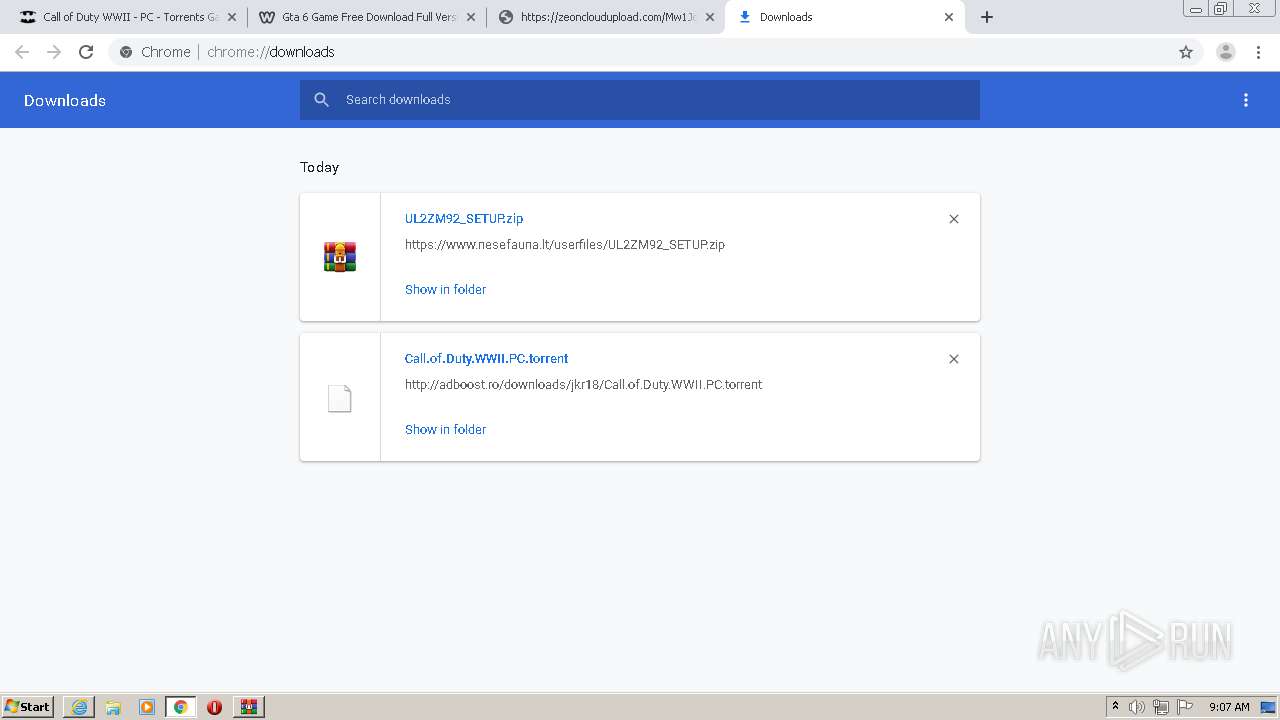Open the Opera taskbar icon
This screenshot has width=1280, height=720.
[214, 707]
